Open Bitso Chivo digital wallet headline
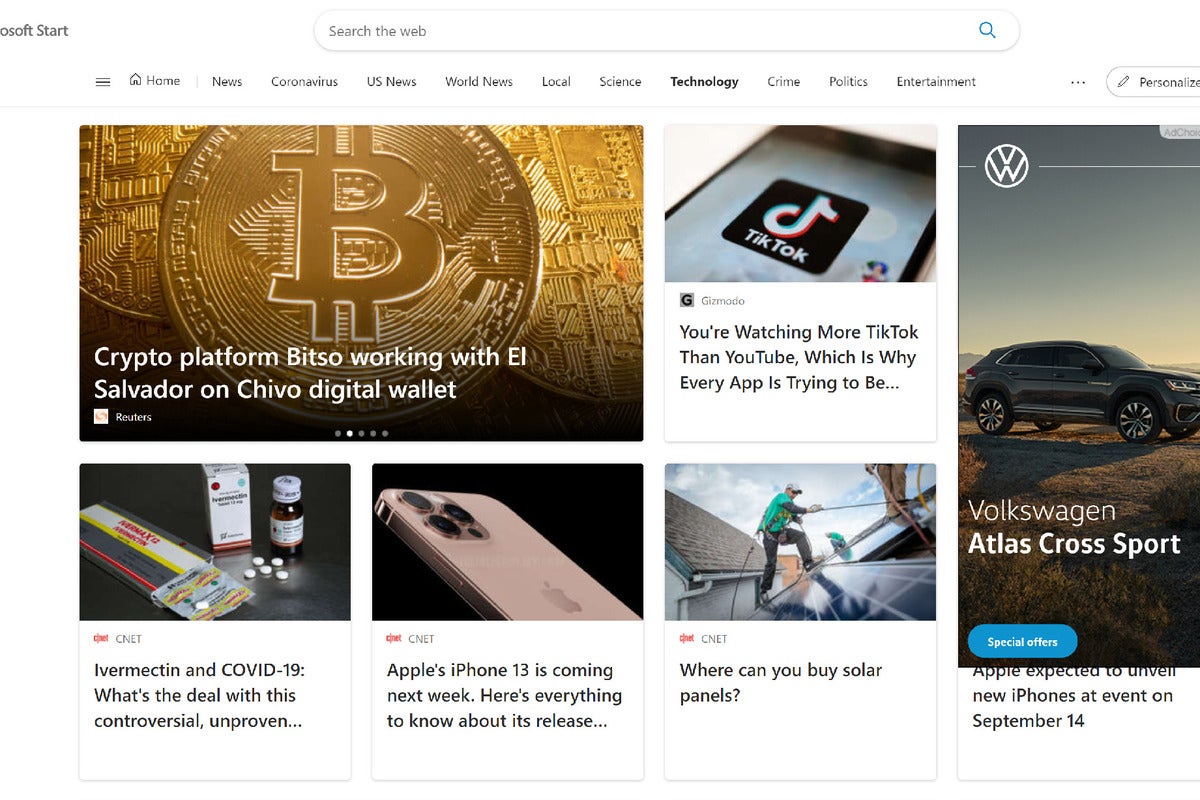 (x=310, y=373)
